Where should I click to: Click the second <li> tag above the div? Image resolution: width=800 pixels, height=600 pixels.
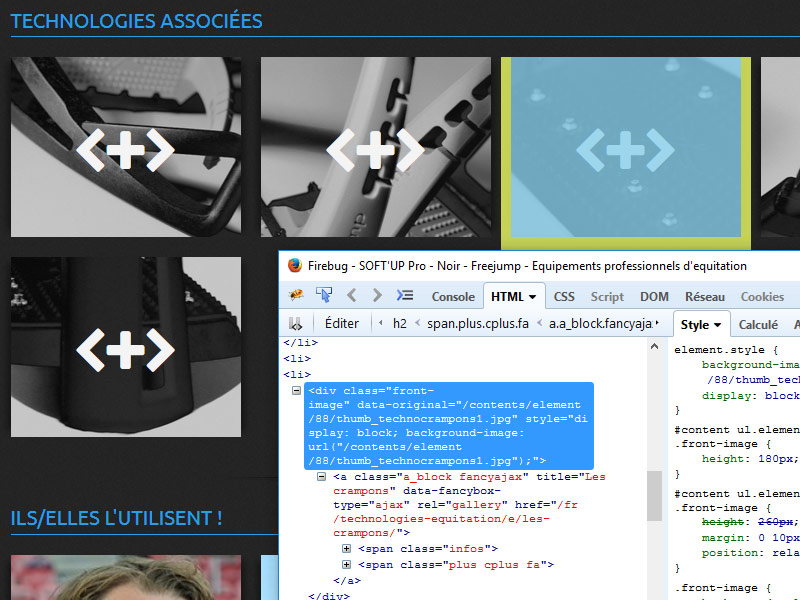[297, 374]
